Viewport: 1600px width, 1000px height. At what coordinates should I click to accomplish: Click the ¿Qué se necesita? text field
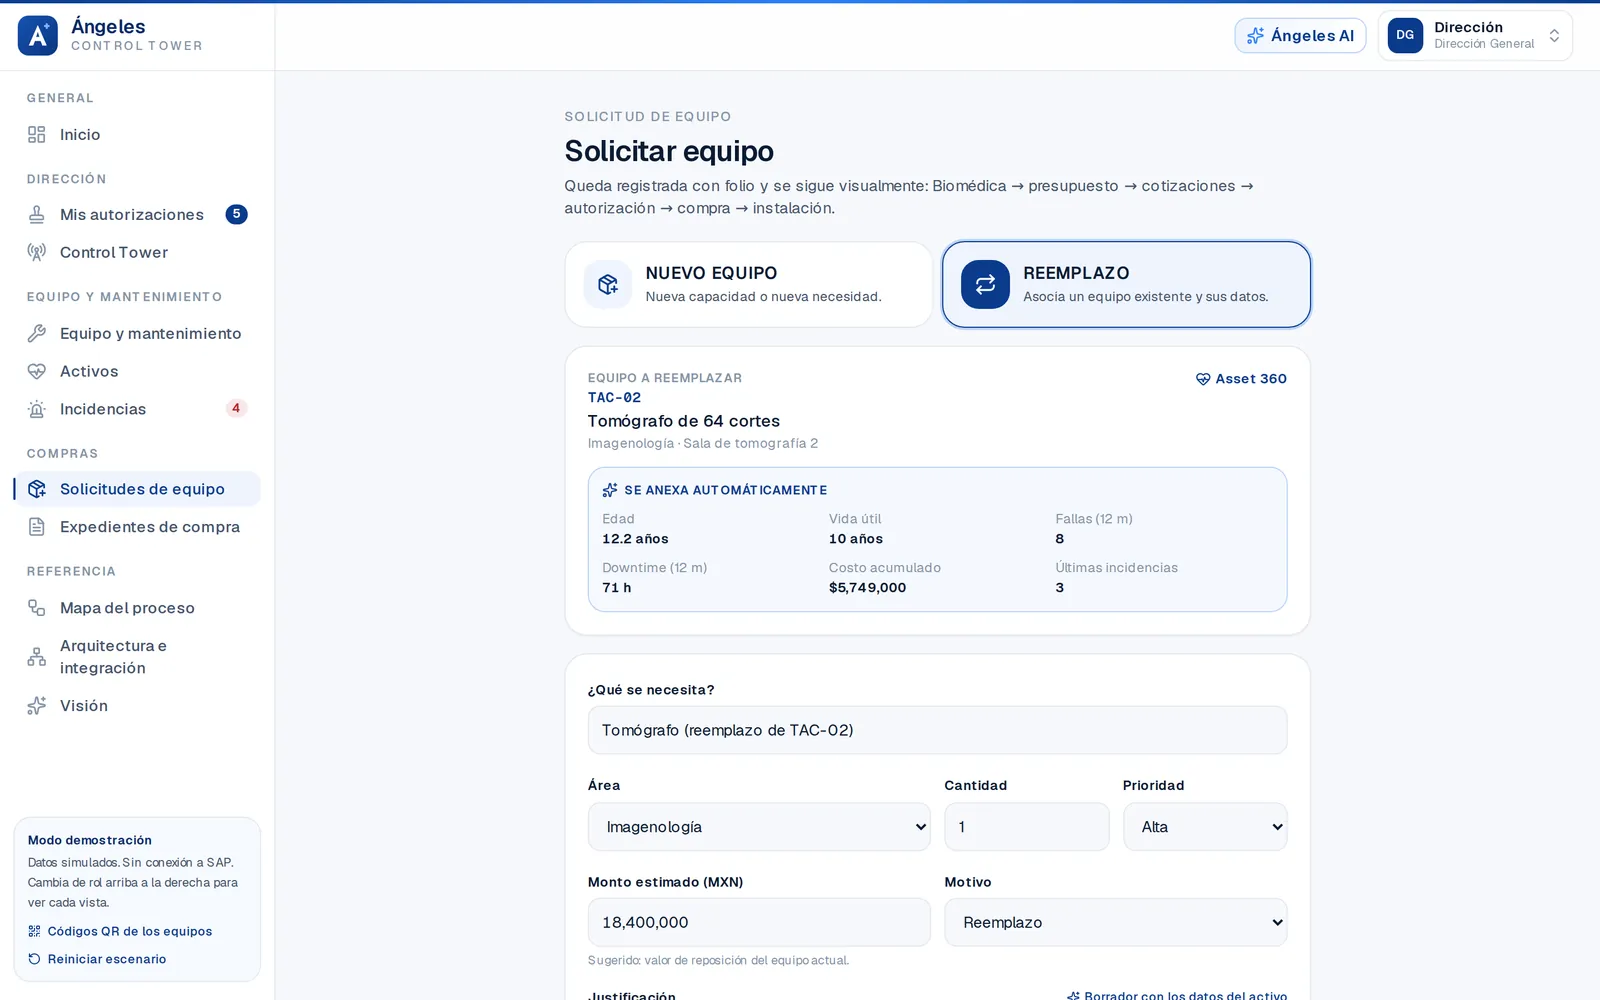[937, 731]
